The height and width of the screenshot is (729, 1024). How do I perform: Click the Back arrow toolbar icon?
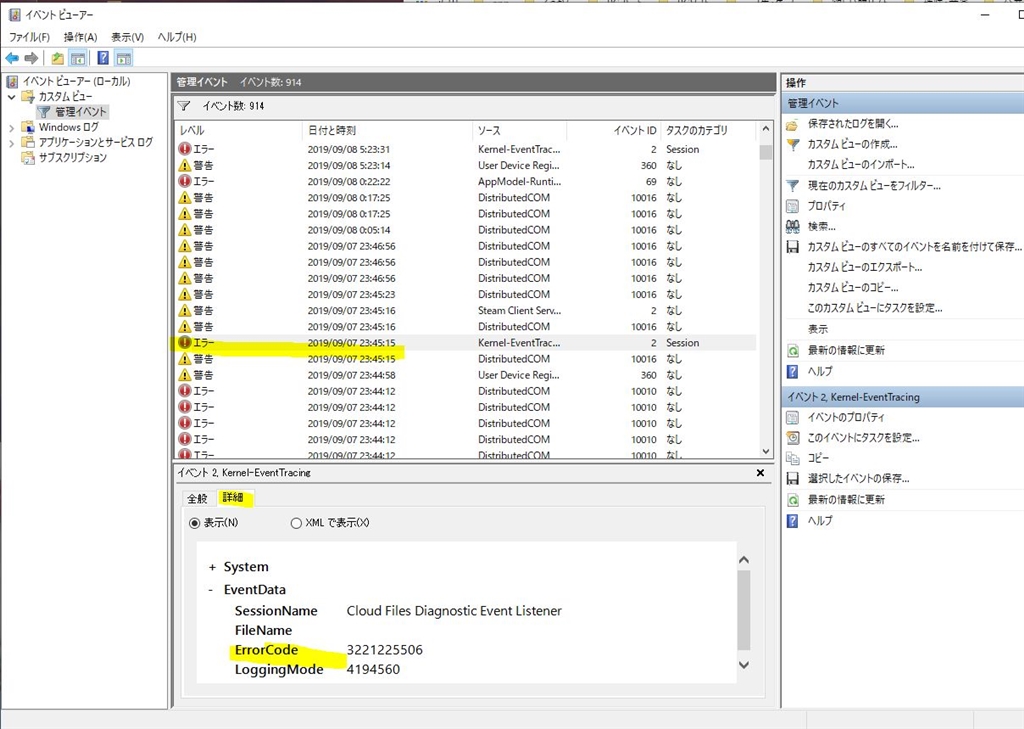pyautogui.click(x=12, y=58)
